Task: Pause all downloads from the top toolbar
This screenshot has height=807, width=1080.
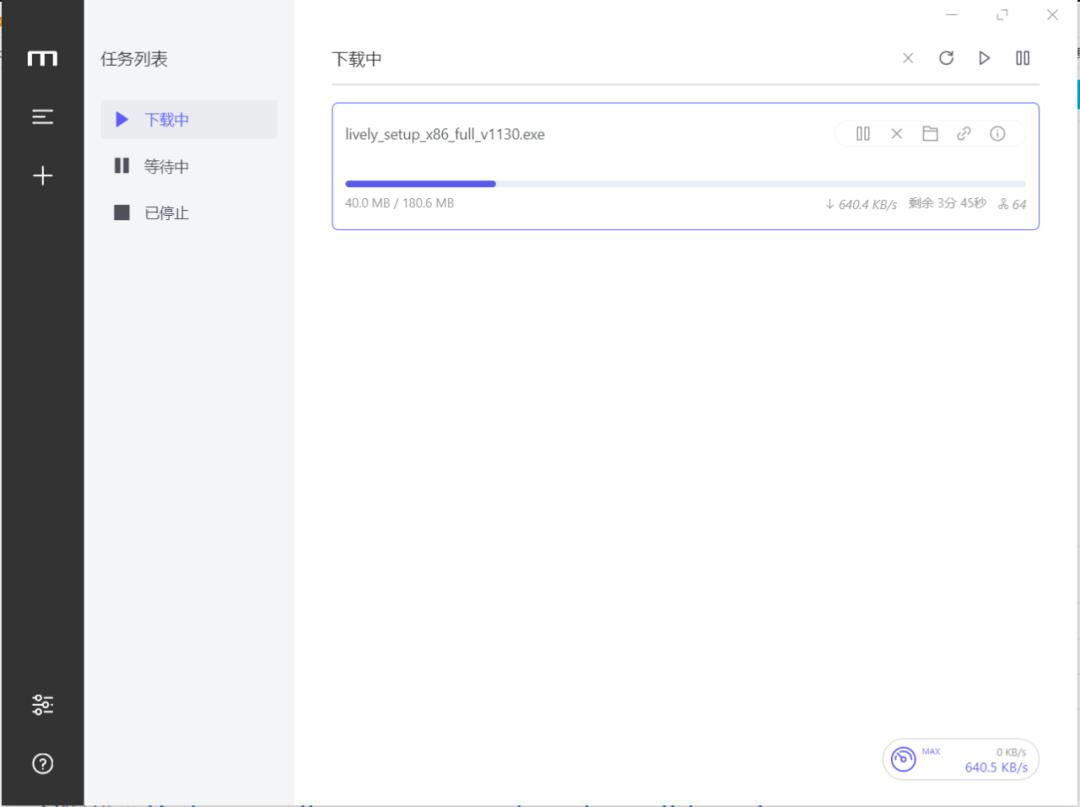Action: pos(1022,58)
